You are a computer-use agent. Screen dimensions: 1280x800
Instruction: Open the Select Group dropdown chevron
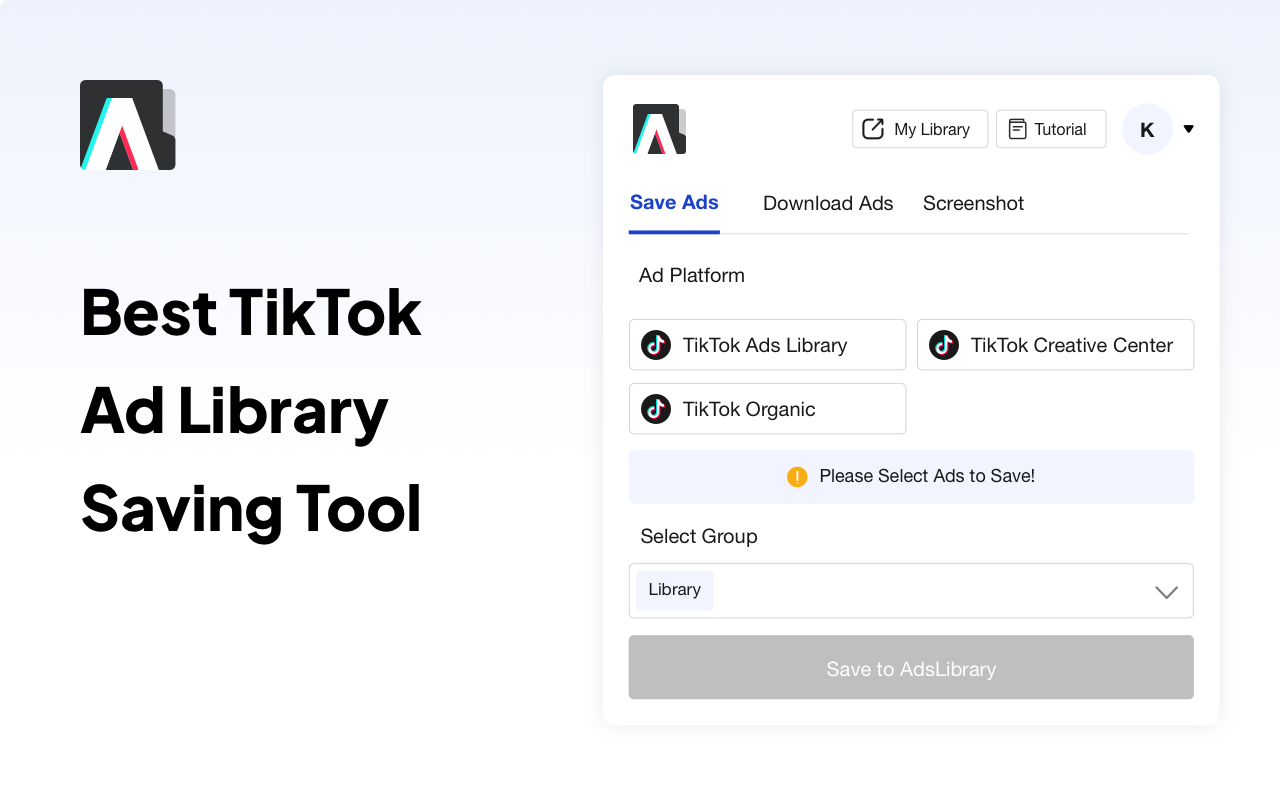tap(1166, 592)
